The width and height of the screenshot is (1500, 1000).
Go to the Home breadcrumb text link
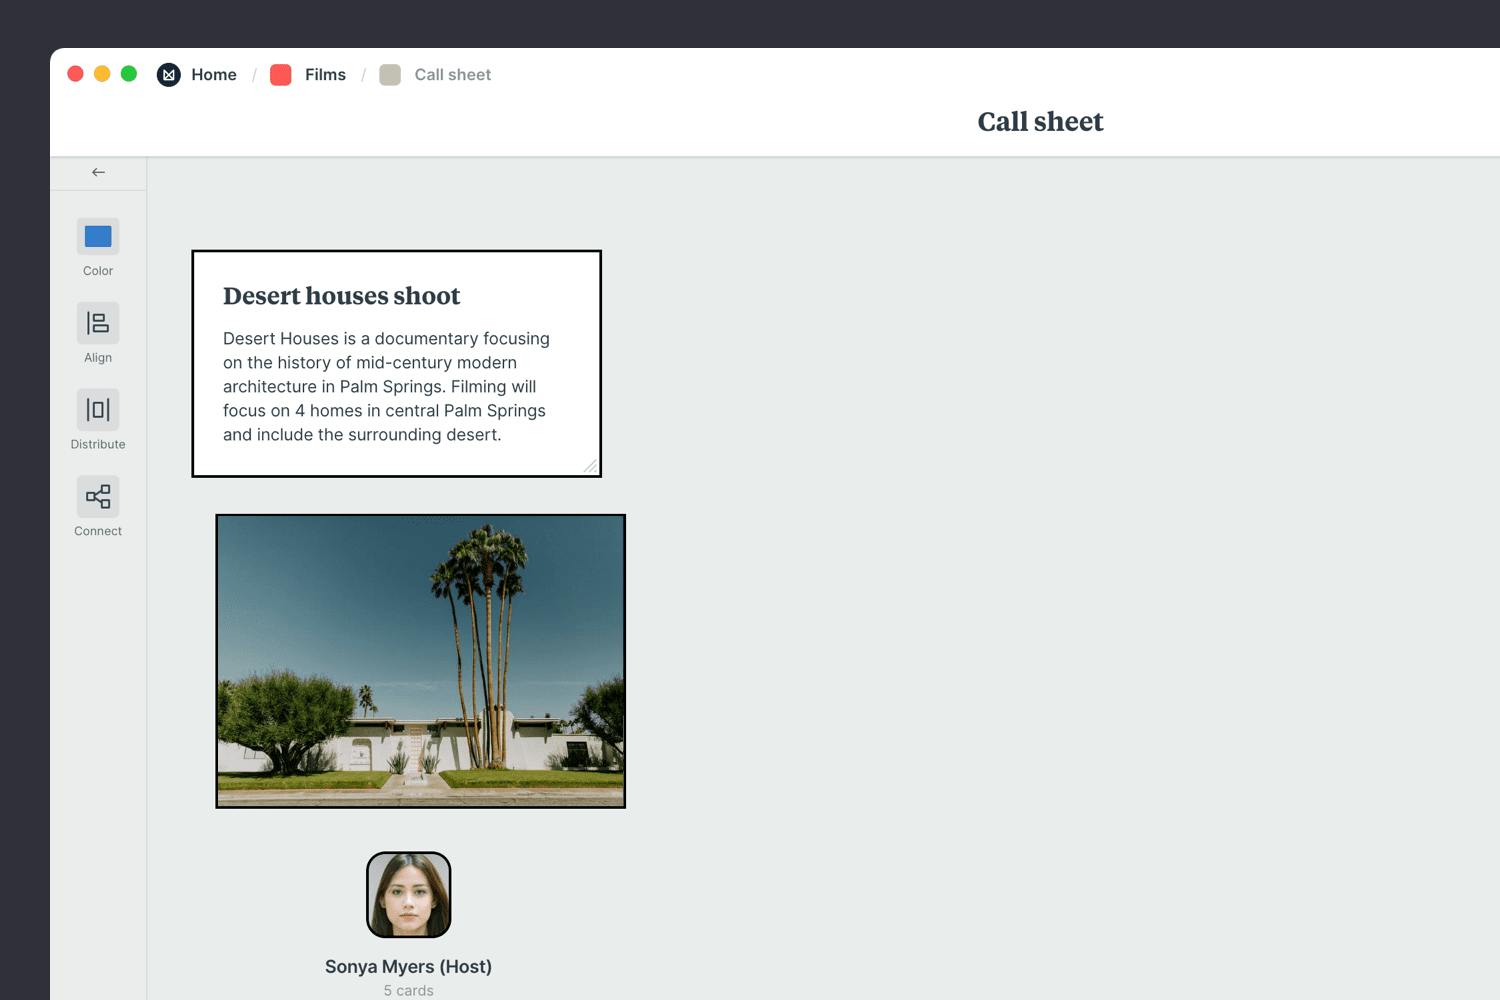coord(214,75)
